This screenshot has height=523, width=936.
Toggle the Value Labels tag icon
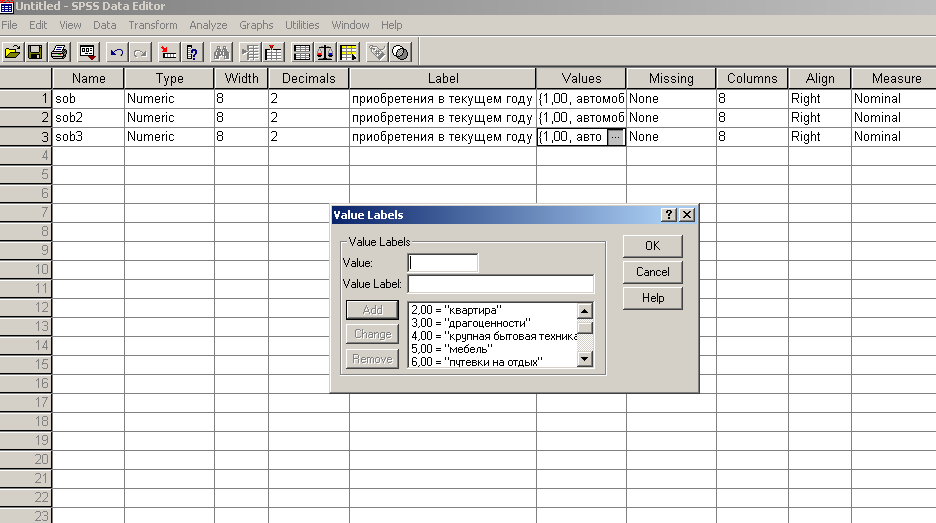377,53
